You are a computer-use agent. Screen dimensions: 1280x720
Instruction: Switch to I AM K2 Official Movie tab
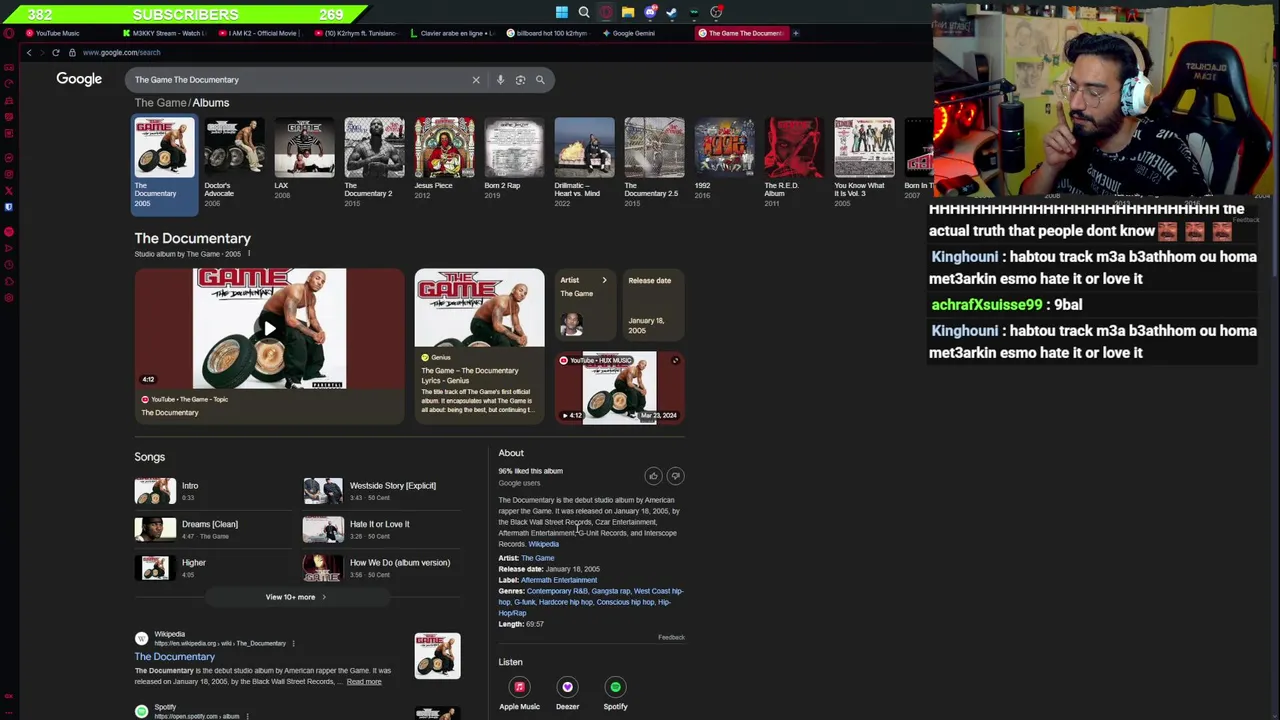[x=260, y=33]
